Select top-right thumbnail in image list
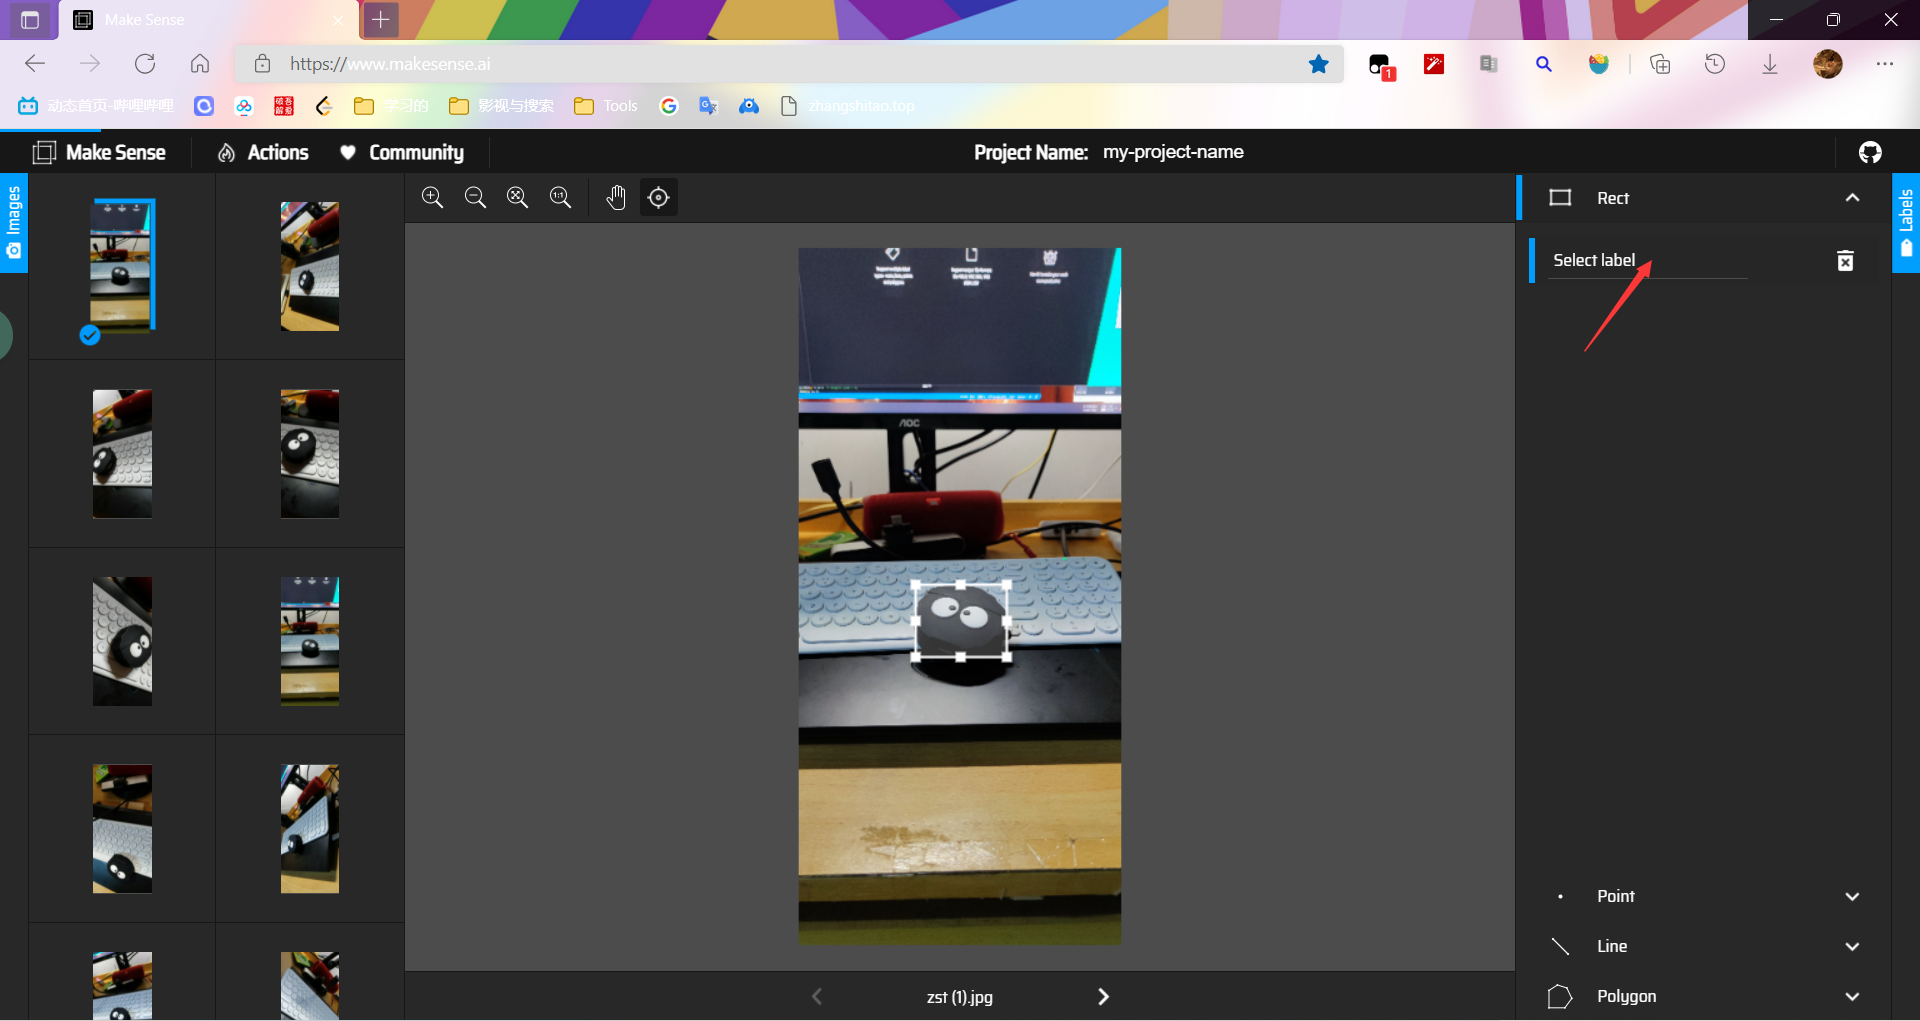Screen dimensions: 1920x1021 (310, 266)
